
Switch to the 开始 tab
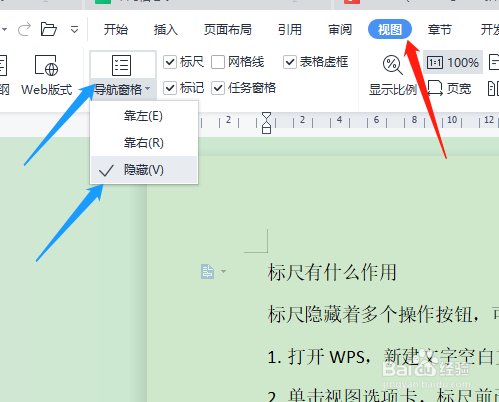click(116, 30)
